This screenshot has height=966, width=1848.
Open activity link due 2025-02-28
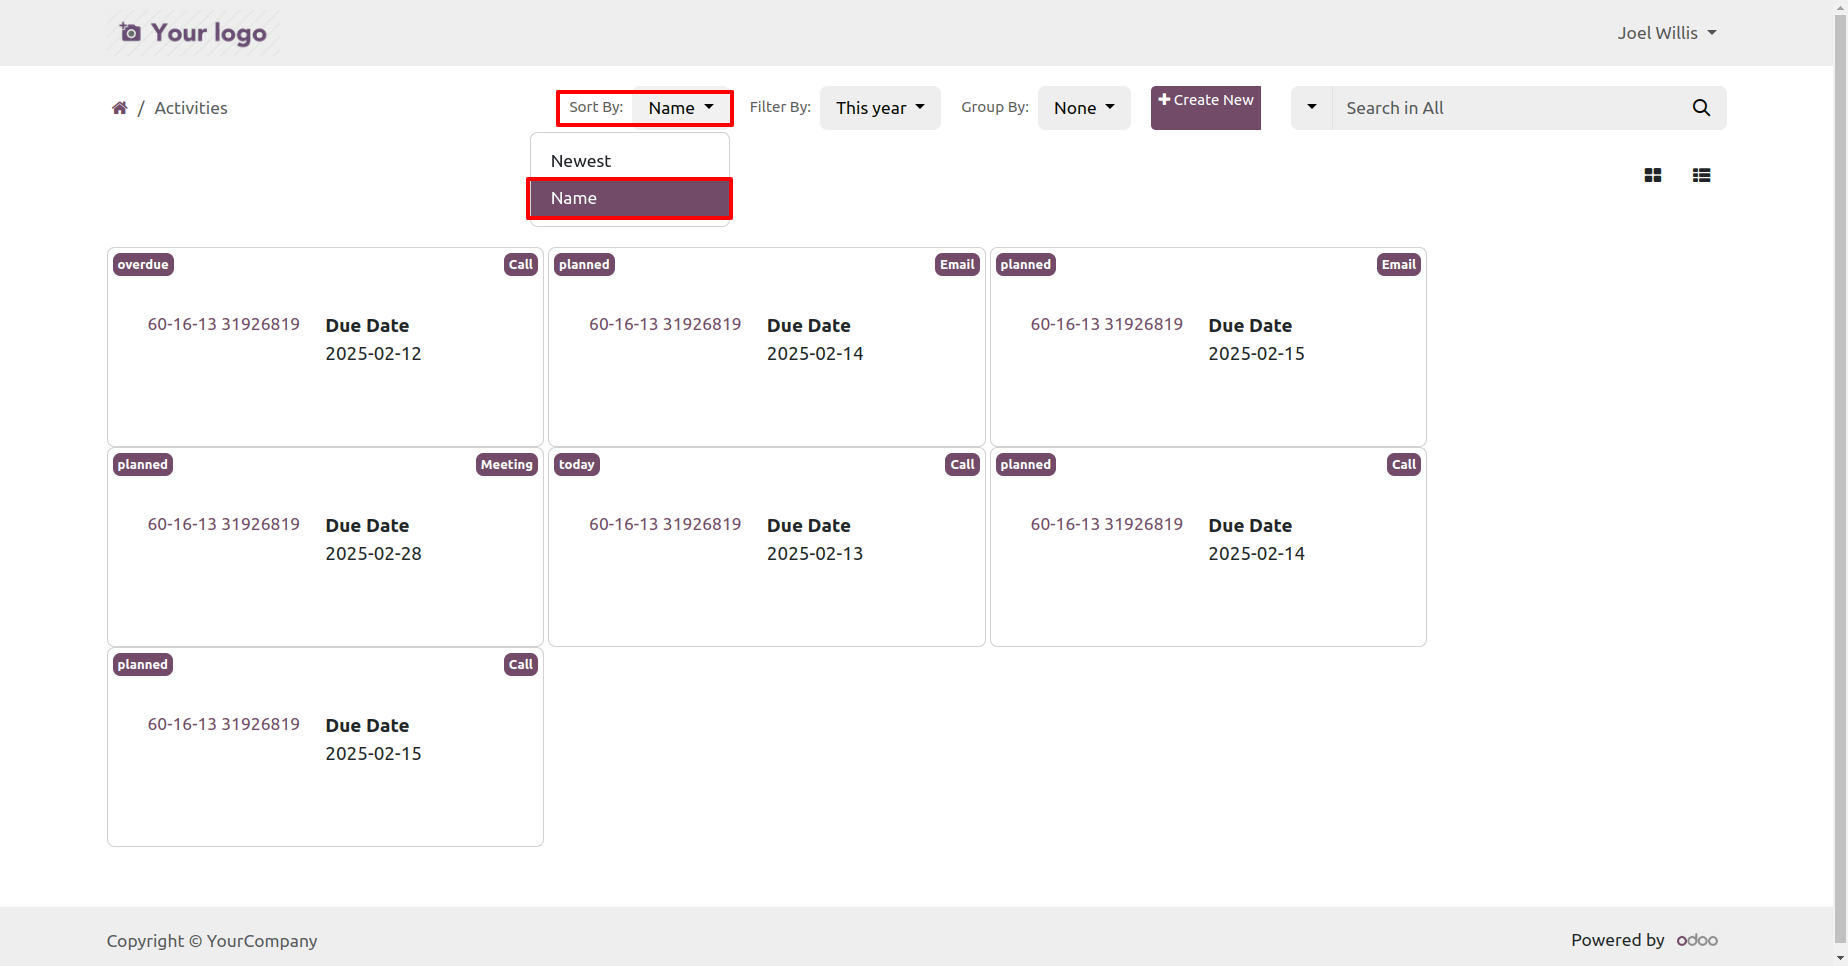(x=224, y=524)
